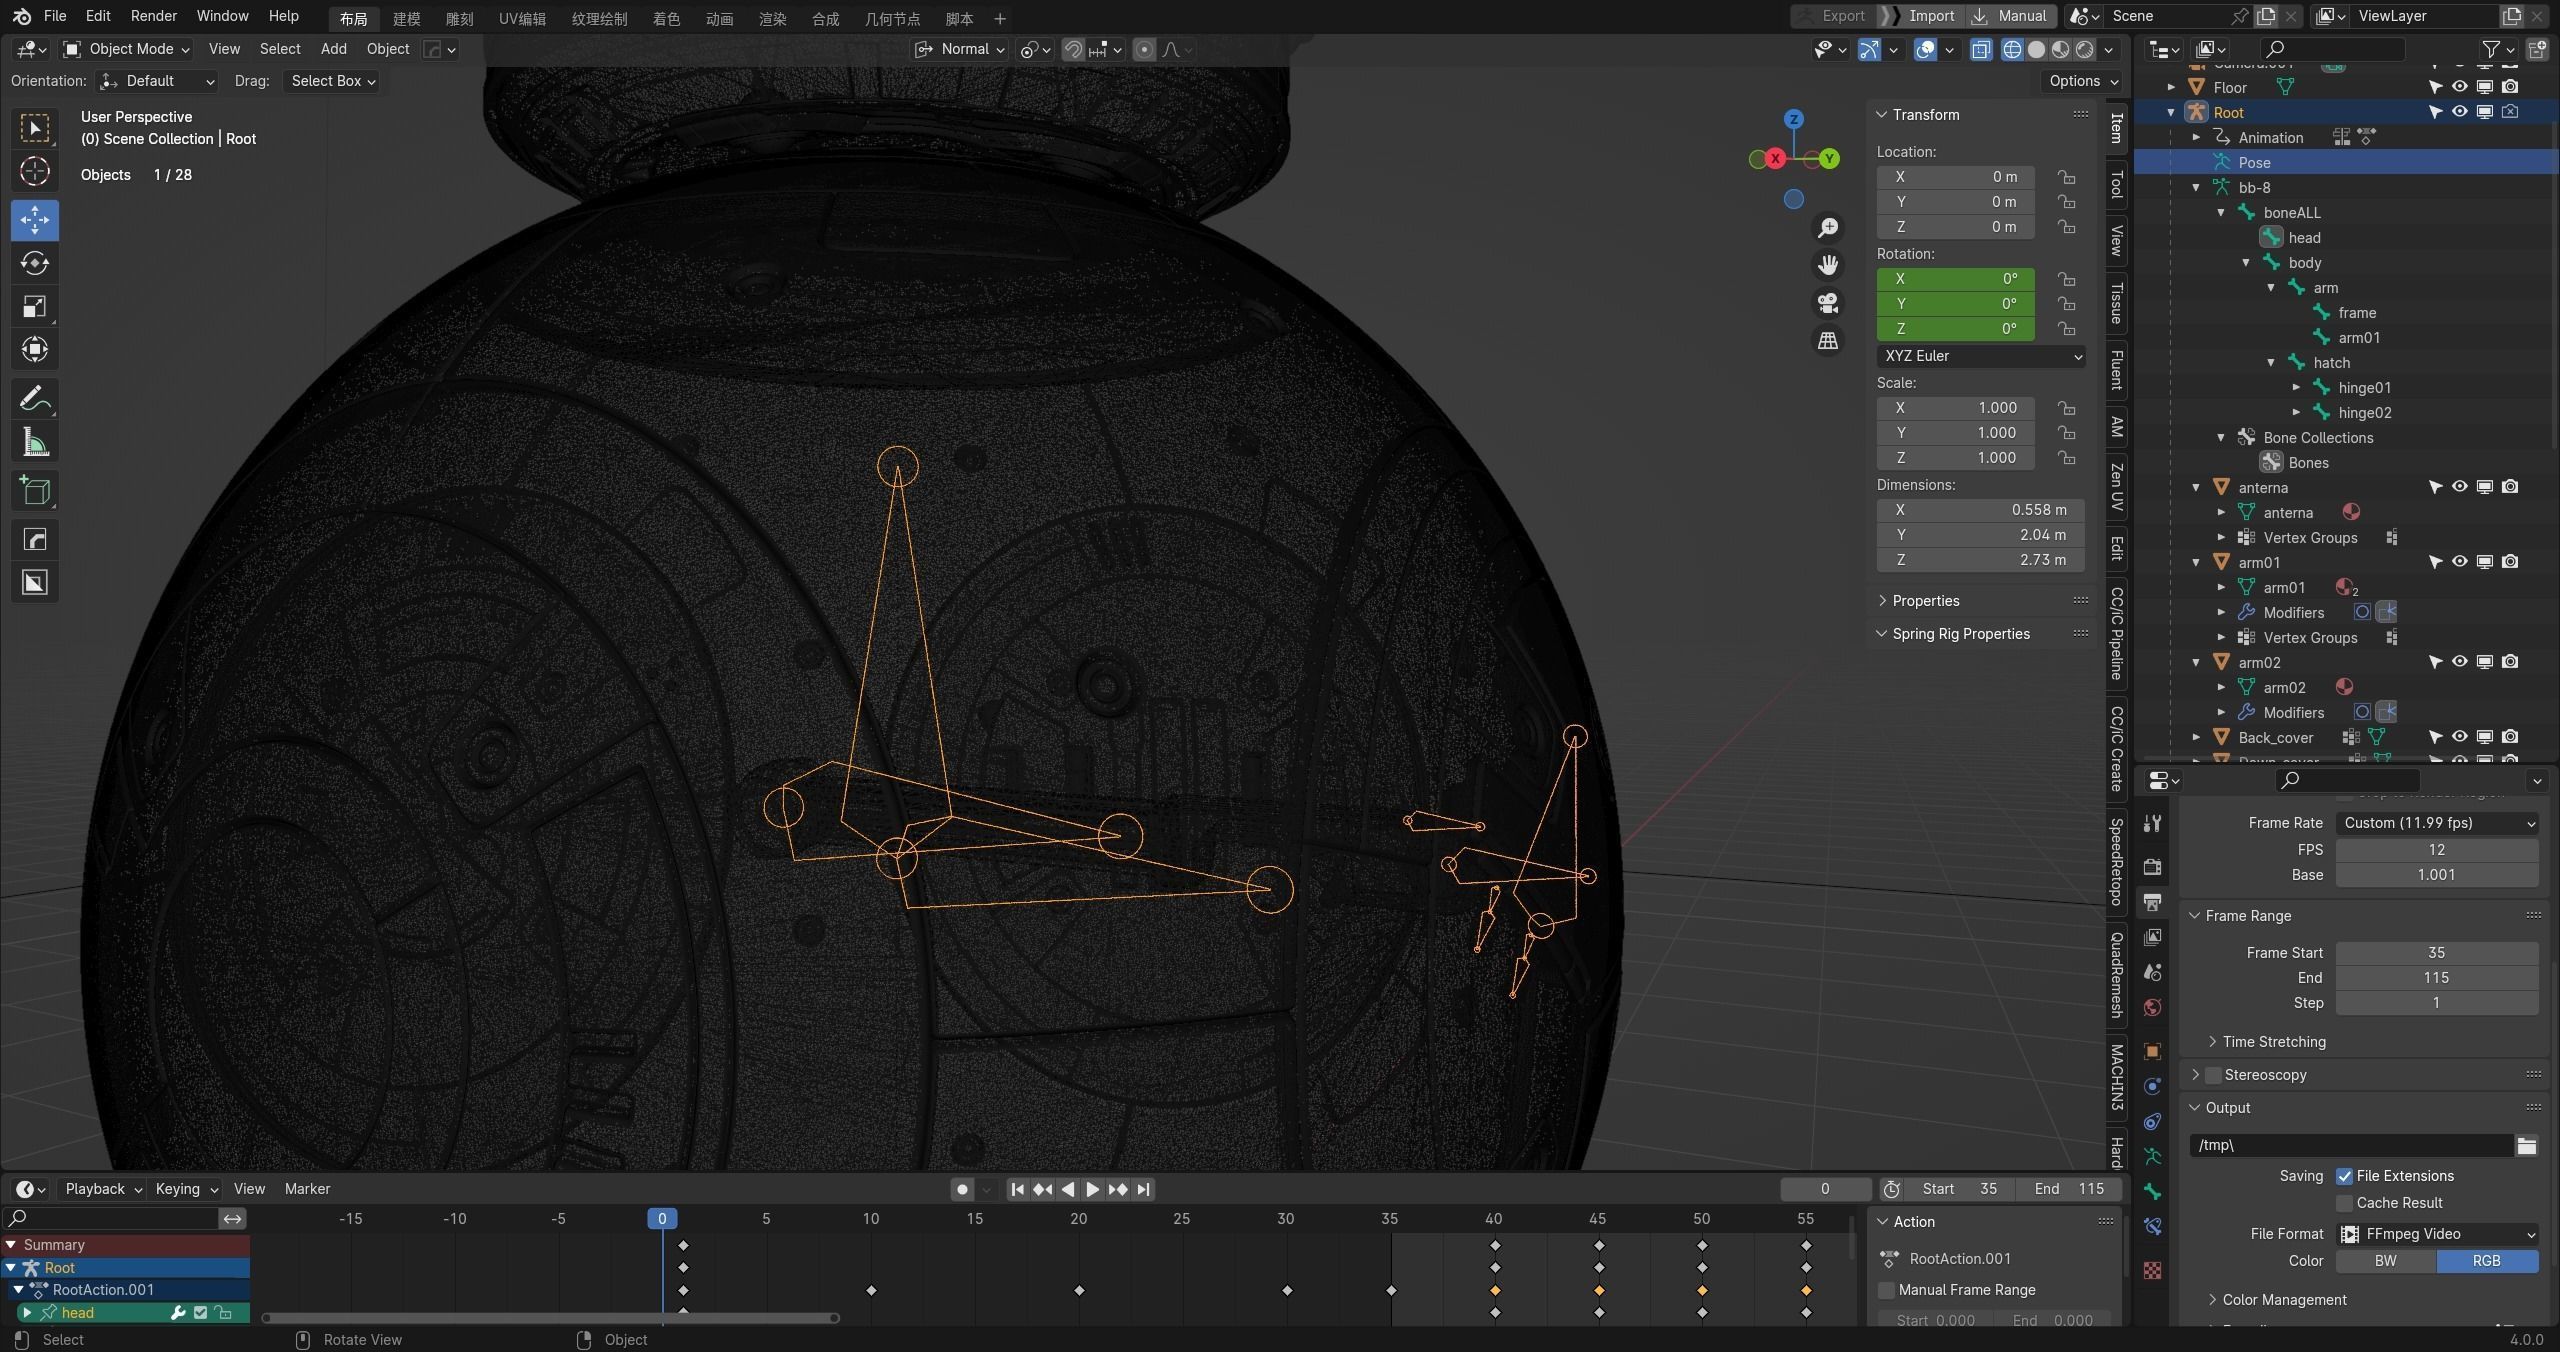Hide the anterna object eye icon
This screenshot has height=1352, width=2560.
2459,487
